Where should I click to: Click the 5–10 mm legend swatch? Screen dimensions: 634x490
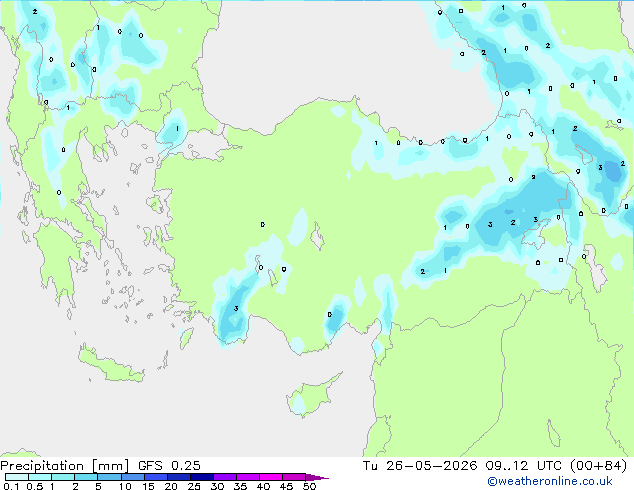click(109, 477)
